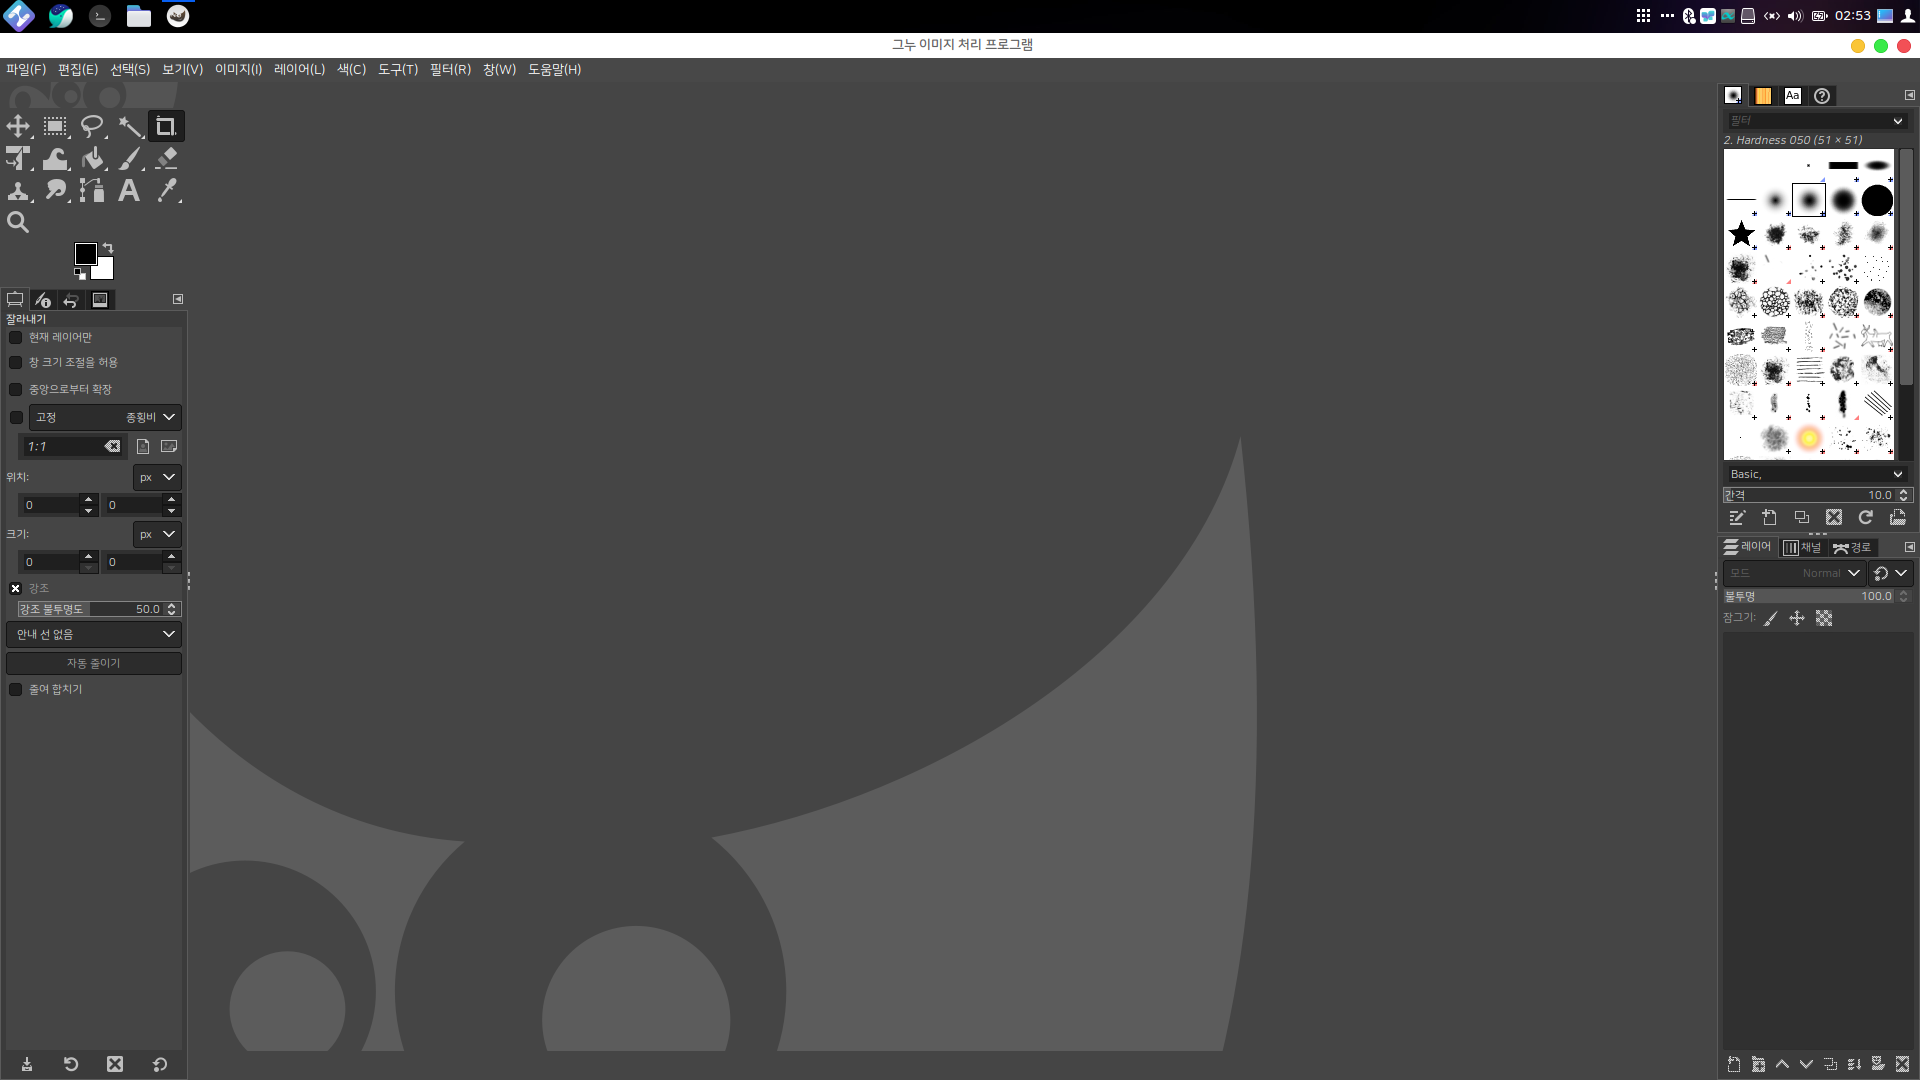Select the Zoom magnifier tool
The width and height of the screenshot is (1920, 1080).
[x=18, y=222]
